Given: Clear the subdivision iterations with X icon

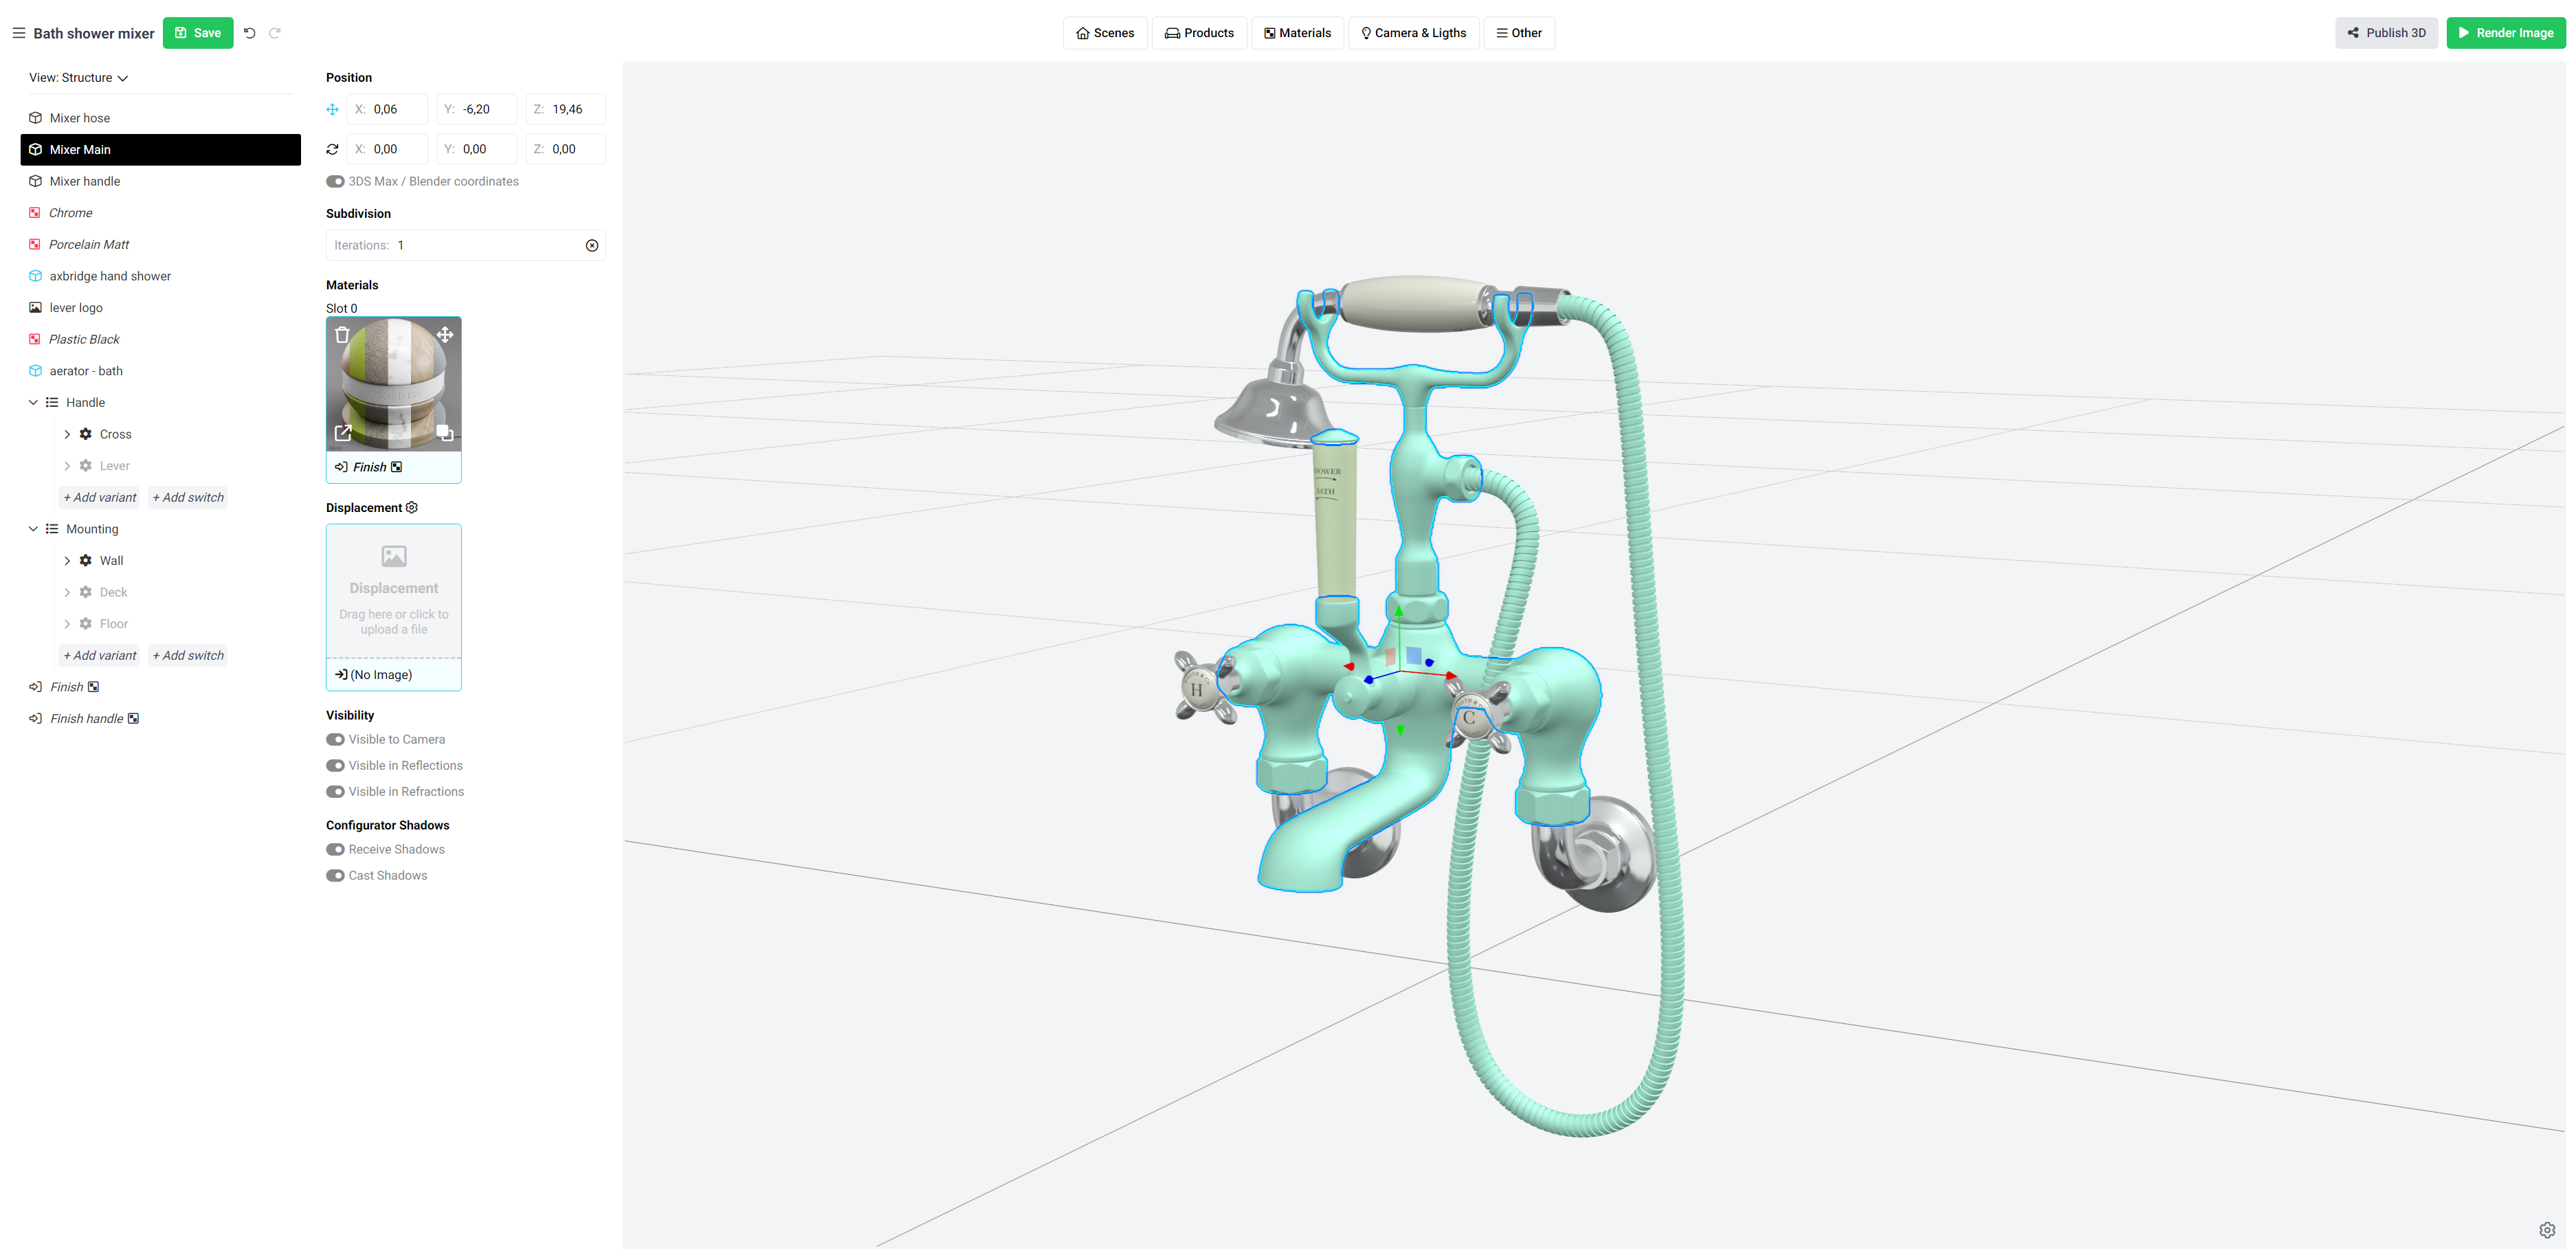Looking at the screenshot, I should pyautogui.click(x=592, y=246).
